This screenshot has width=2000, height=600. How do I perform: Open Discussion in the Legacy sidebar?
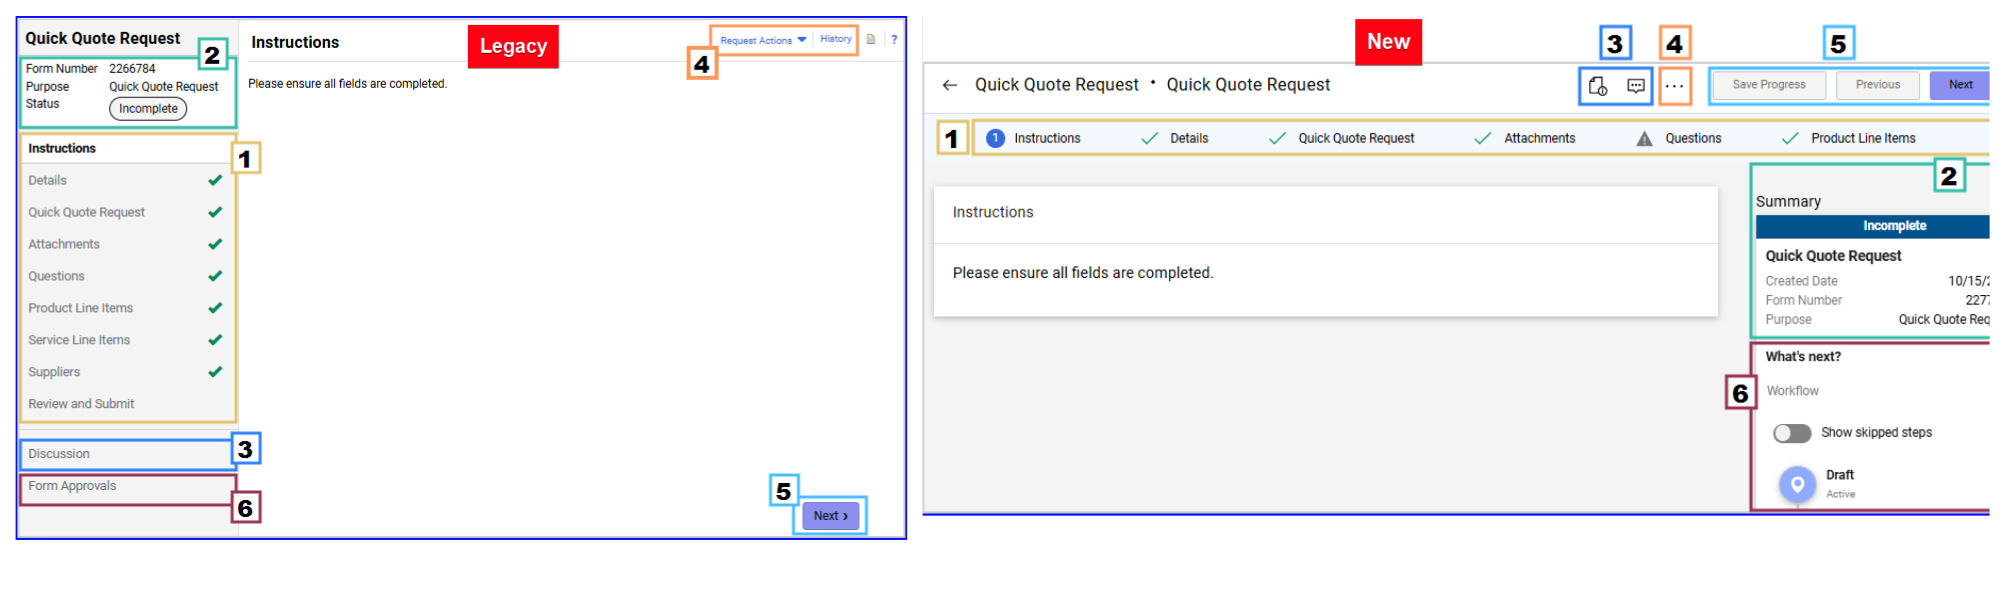tap(126, 454)
